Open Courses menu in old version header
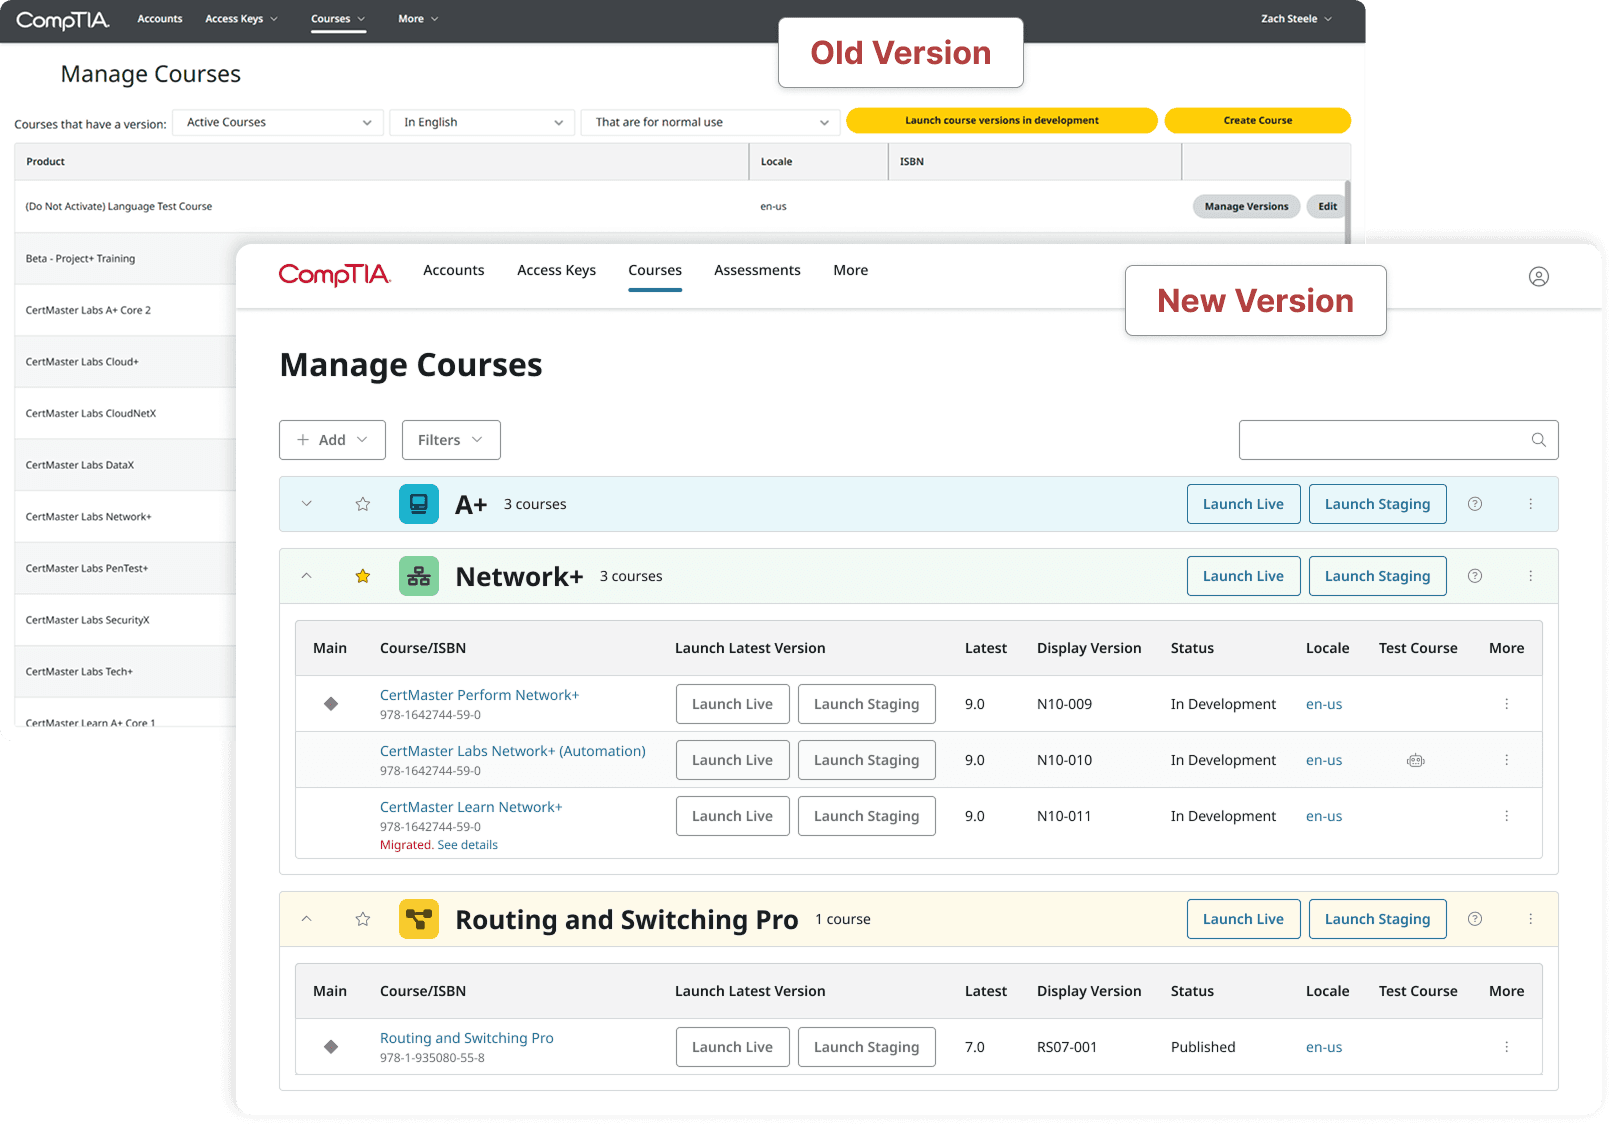This screenshot has height=1127, width=1614. click(338, 19)
